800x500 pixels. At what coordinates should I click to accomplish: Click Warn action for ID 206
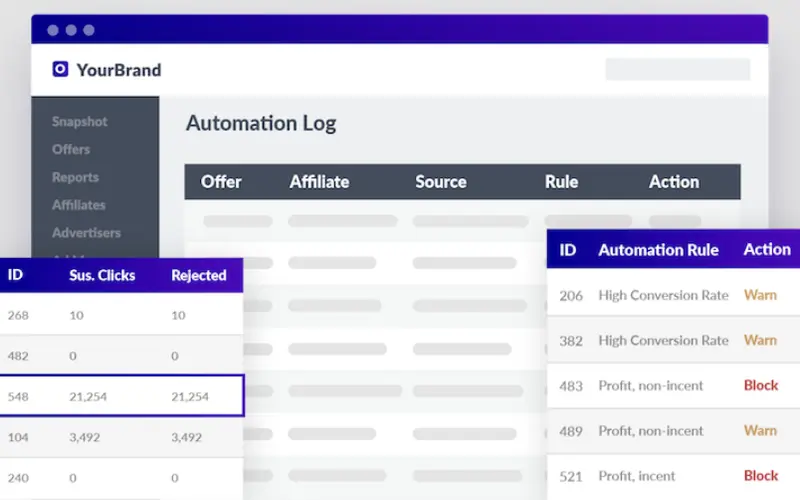coord(760,295)
